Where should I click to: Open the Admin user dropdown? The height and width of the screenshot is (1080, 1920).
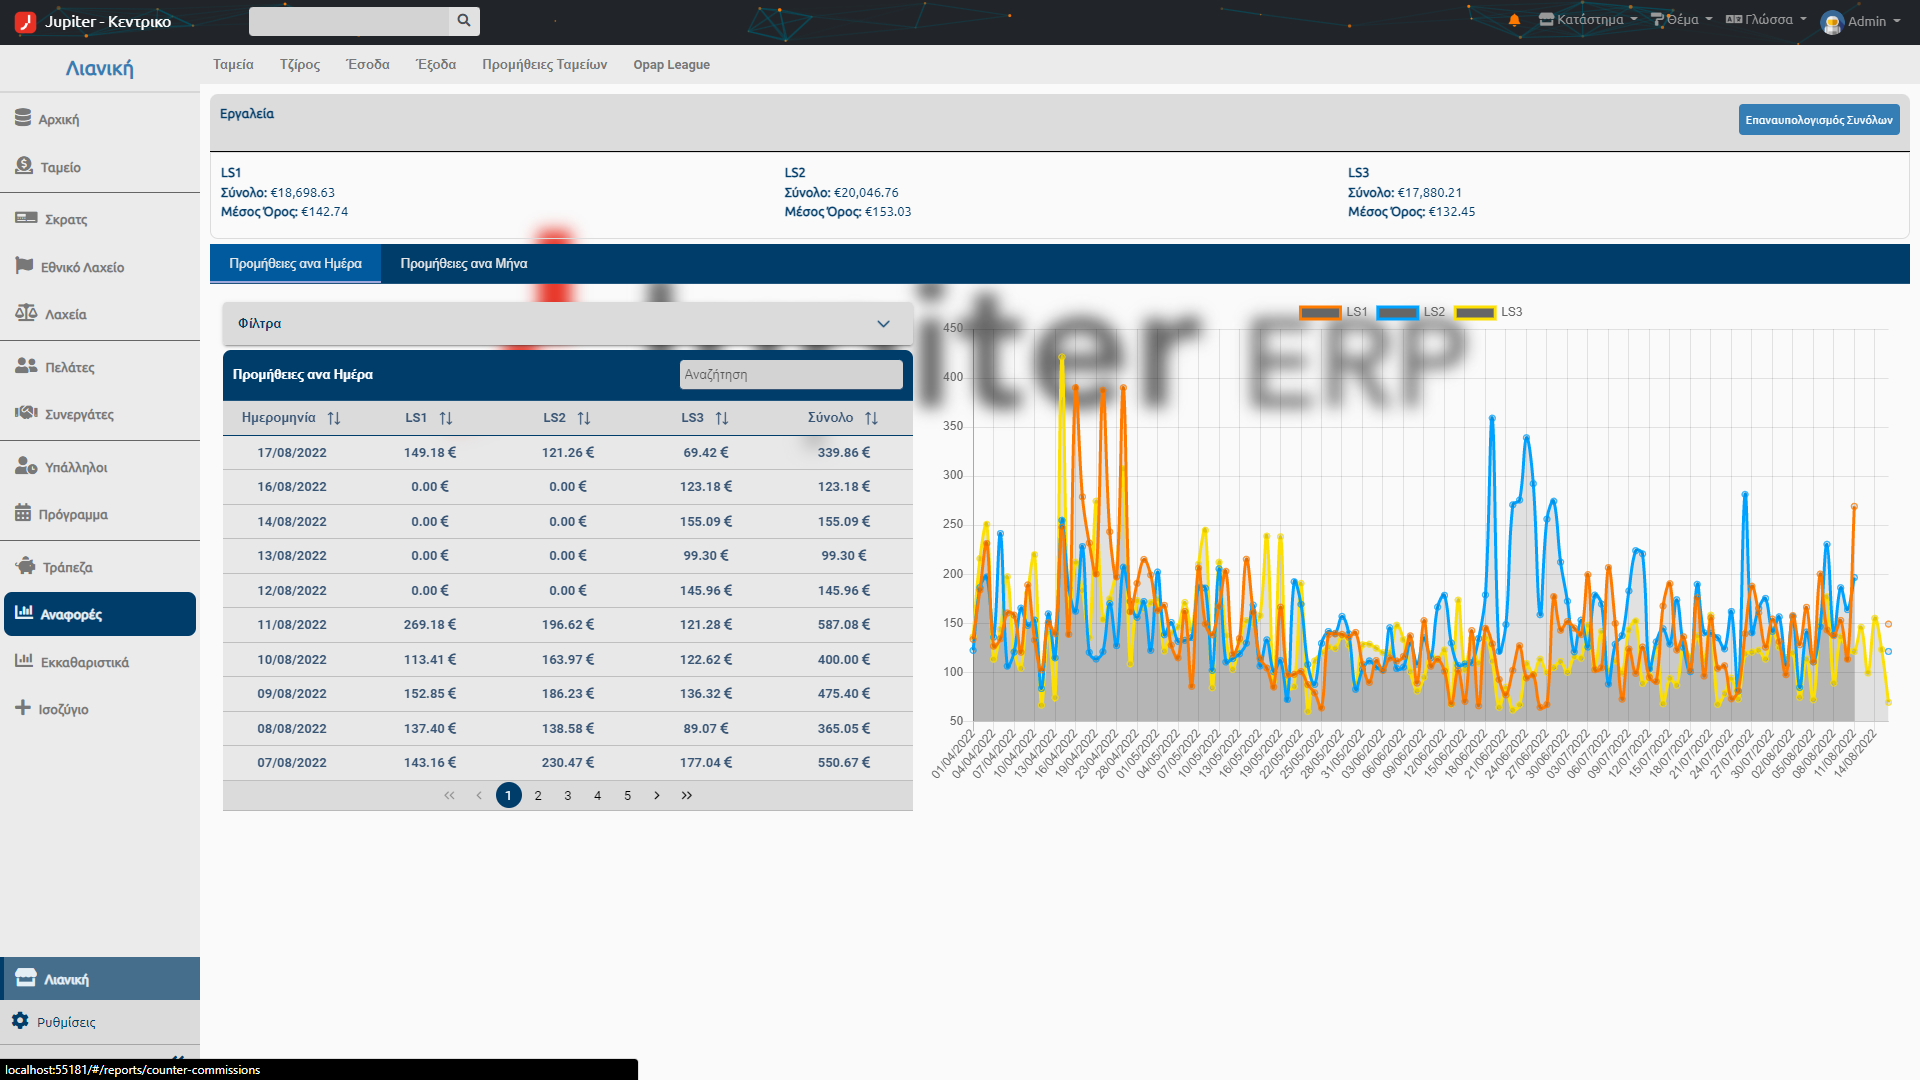1861,21
